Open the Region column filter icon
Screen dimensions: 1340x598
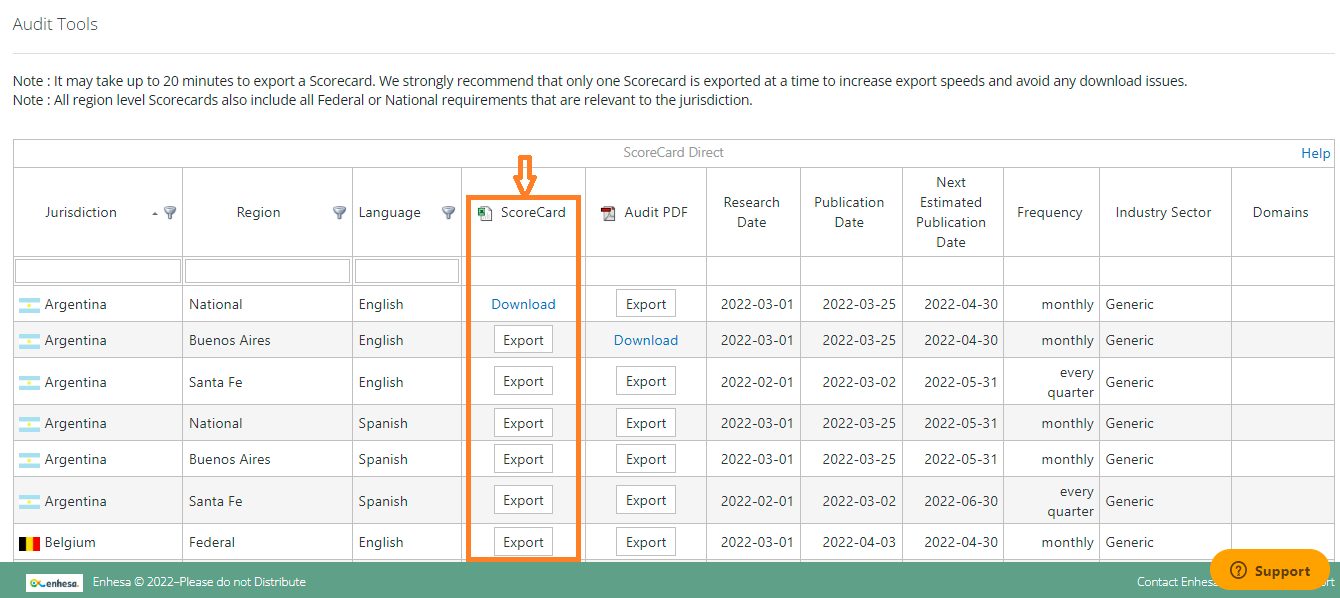pos(340,212)
